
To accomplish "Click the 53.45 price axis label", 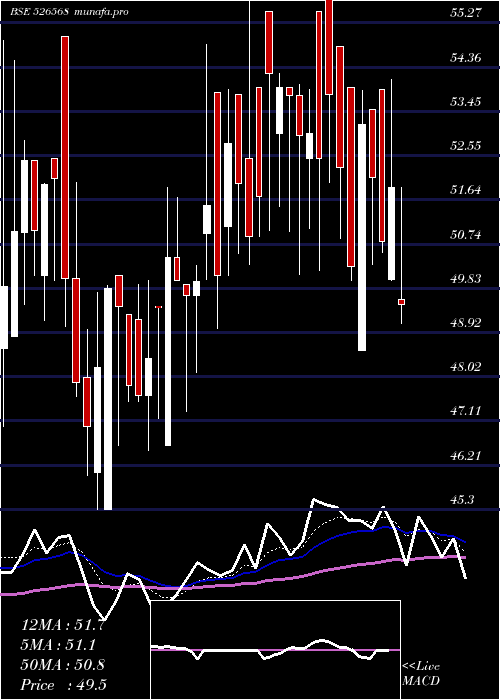I will [x=466, y=101].
